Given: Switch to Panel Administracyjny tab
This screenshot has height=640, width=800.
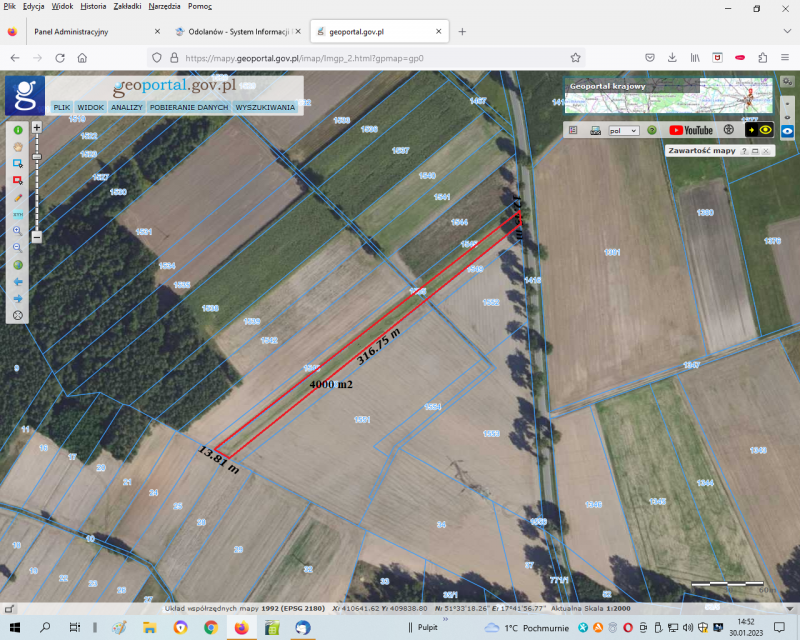Looking at the screenshot, I should pyautogui.click(x=72, y=32).
